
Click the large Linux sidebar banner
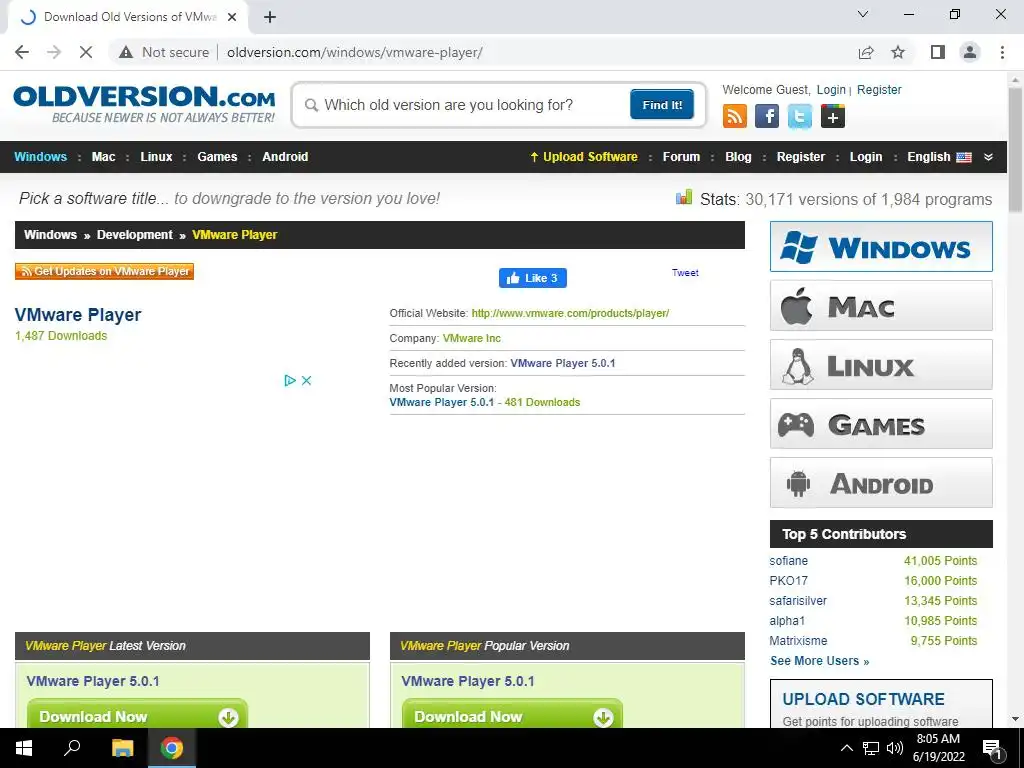(x=881, y=364)
